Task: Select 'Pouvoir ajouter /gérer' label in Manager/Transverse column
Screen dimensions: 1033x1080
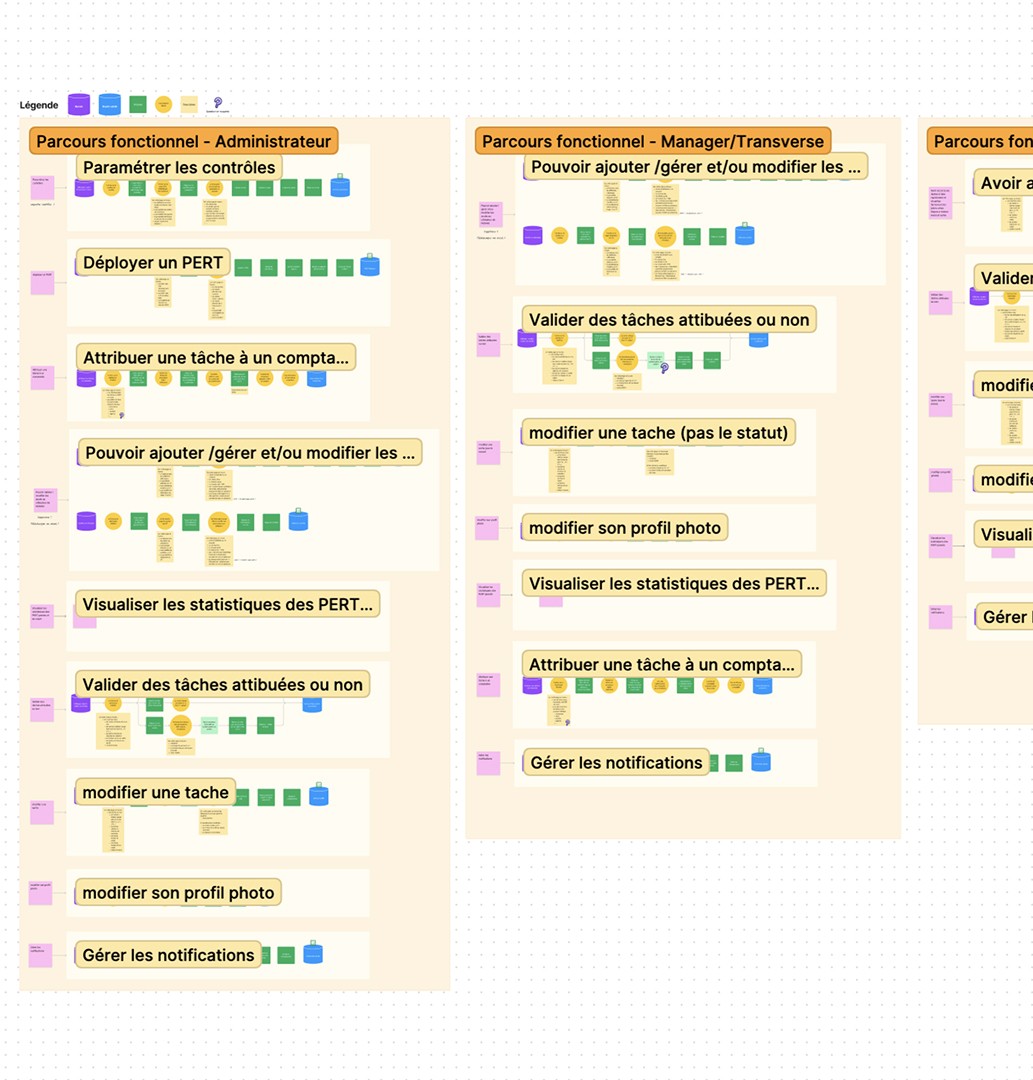Action: [696, 167]
